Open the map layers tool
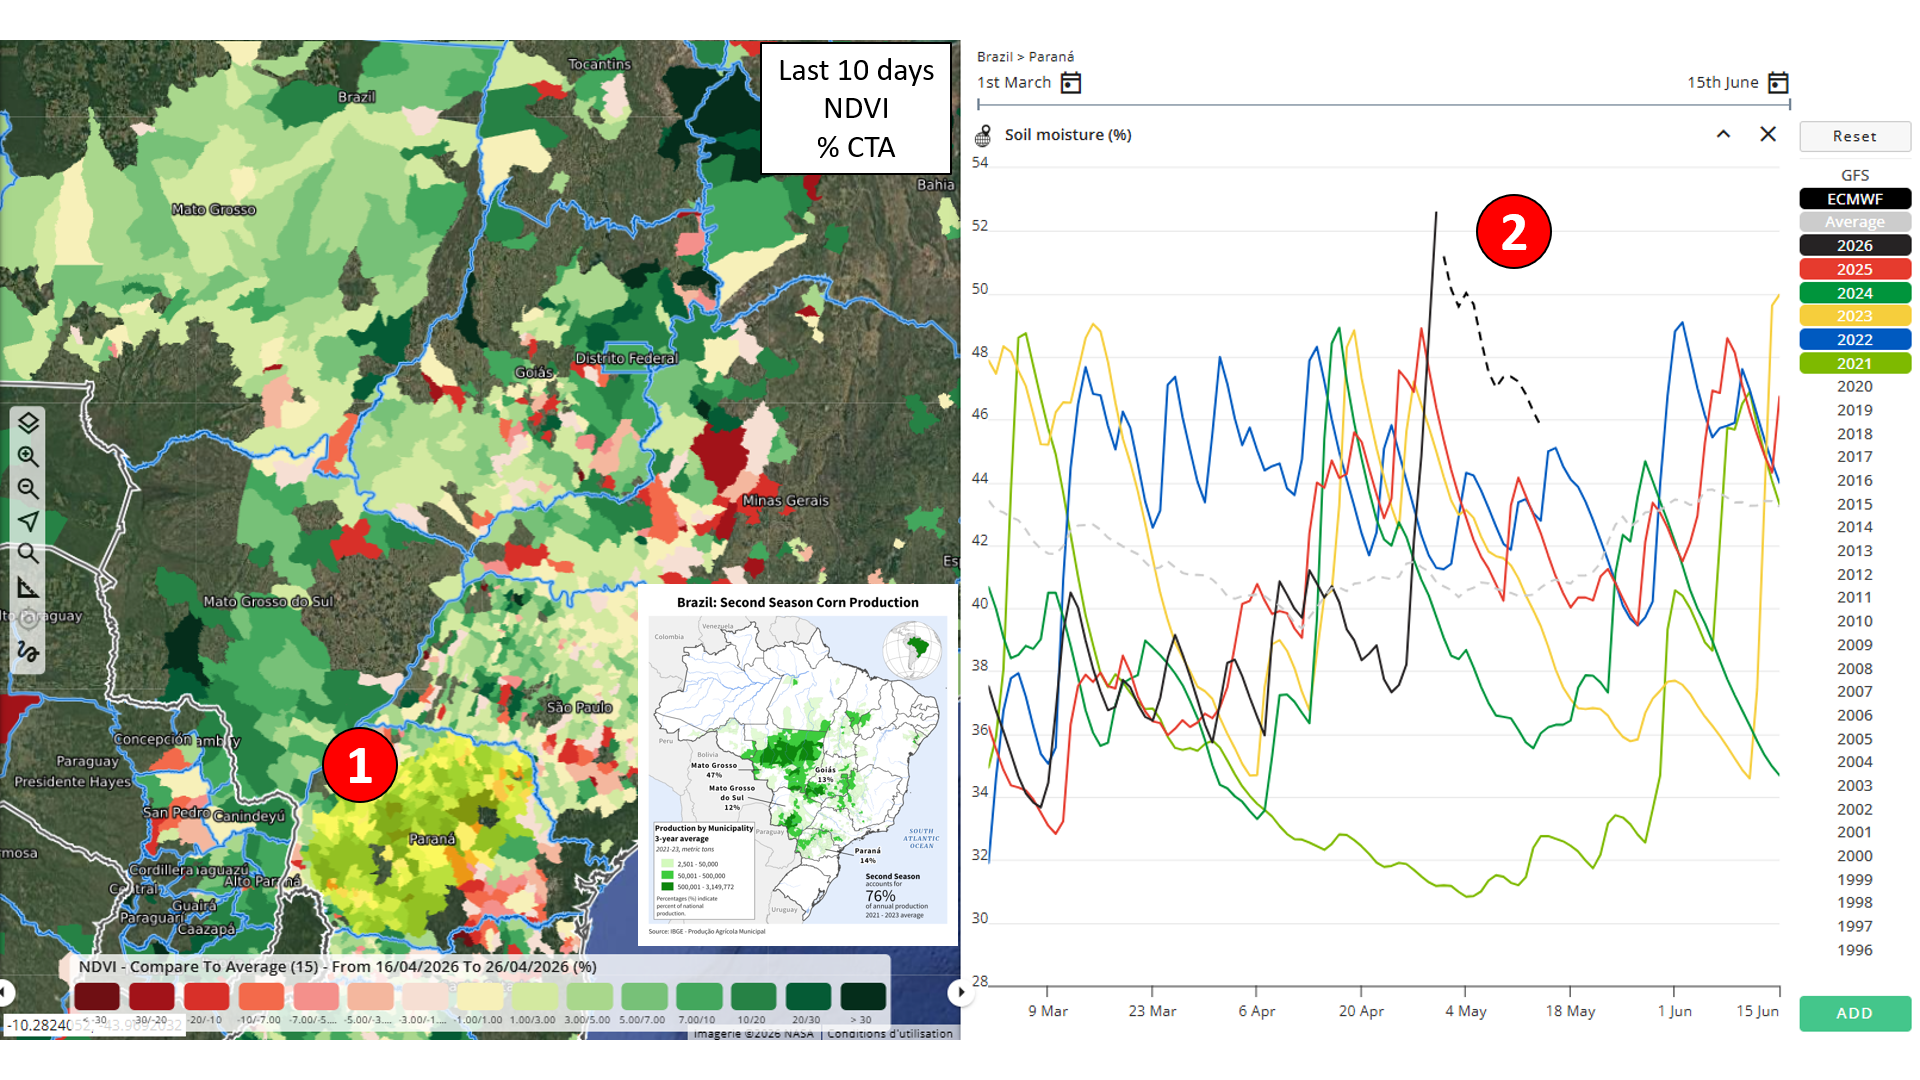The height and width of the screenshot is (1080, 1920). (28, 423)
